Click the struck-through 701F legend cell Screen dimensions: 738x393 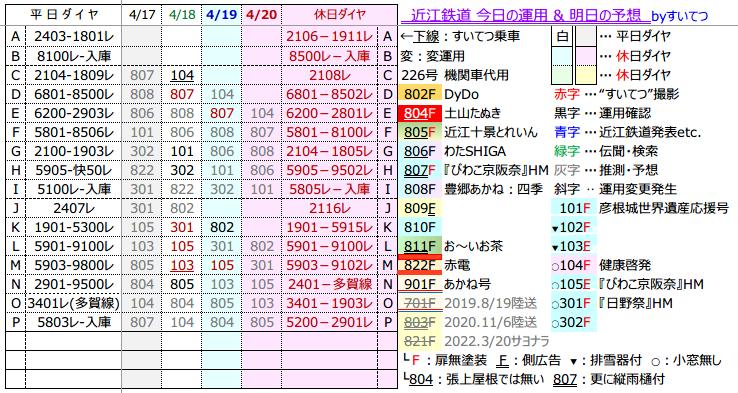(x=420, y=303)
